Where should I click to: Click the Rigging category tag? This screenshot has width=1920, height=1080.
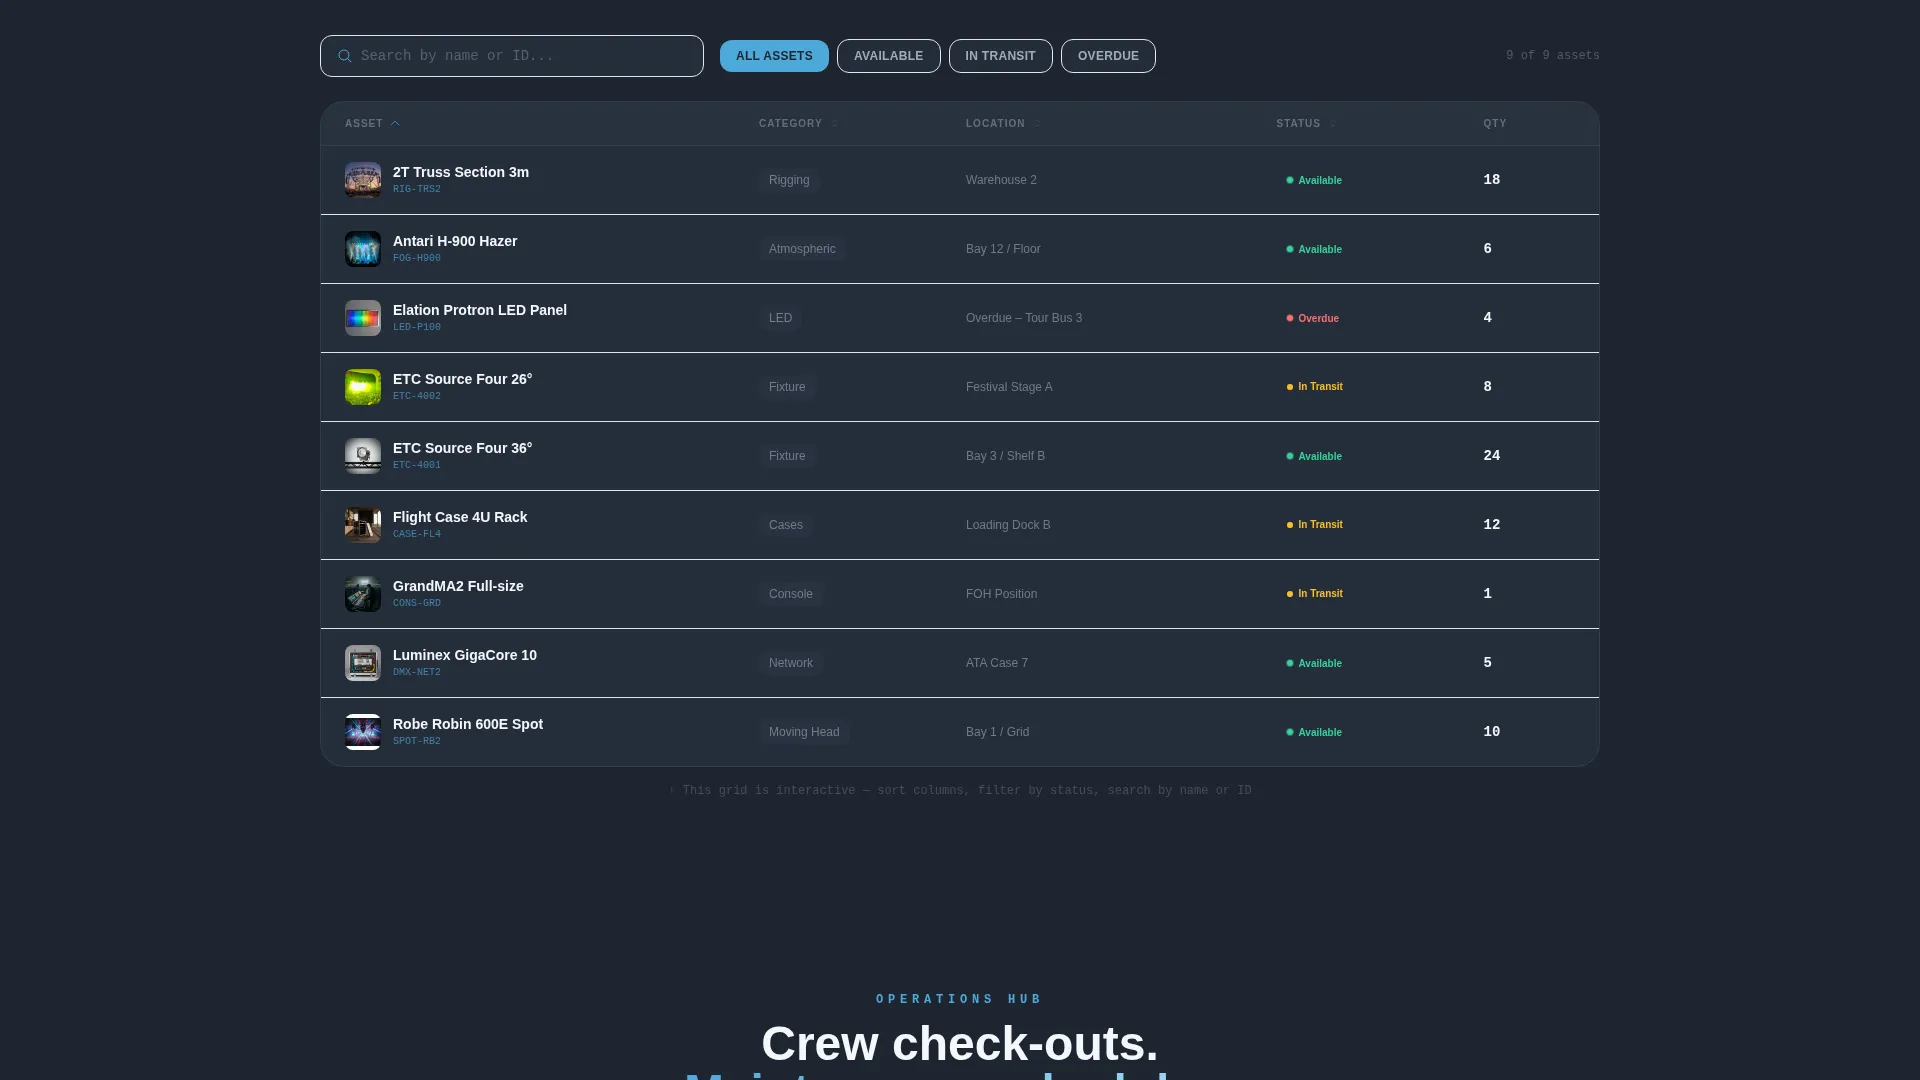tap(789, 180)
